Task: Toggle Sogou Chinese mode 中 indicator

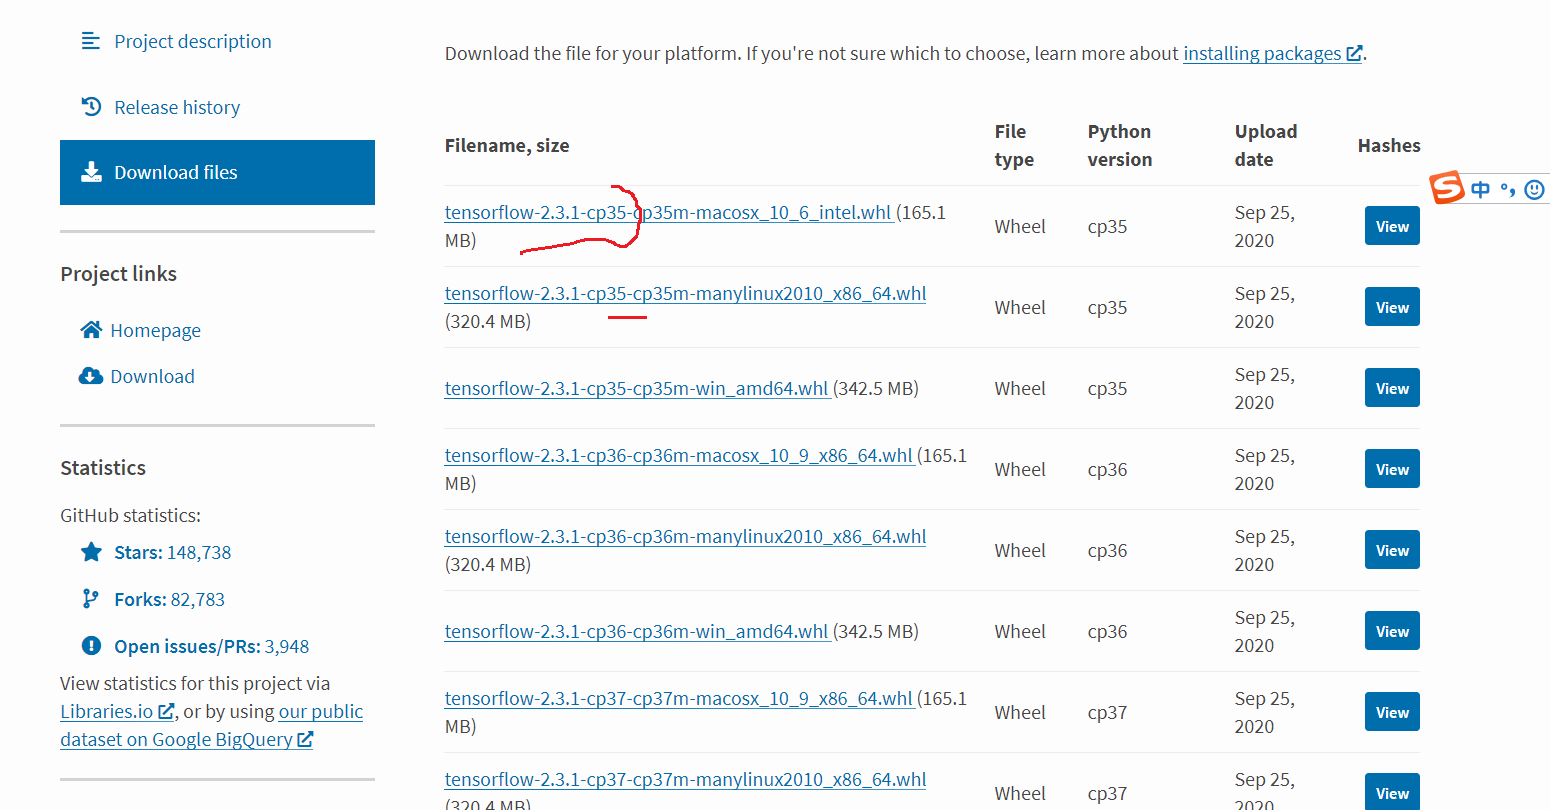Action: click(1481, 189)
